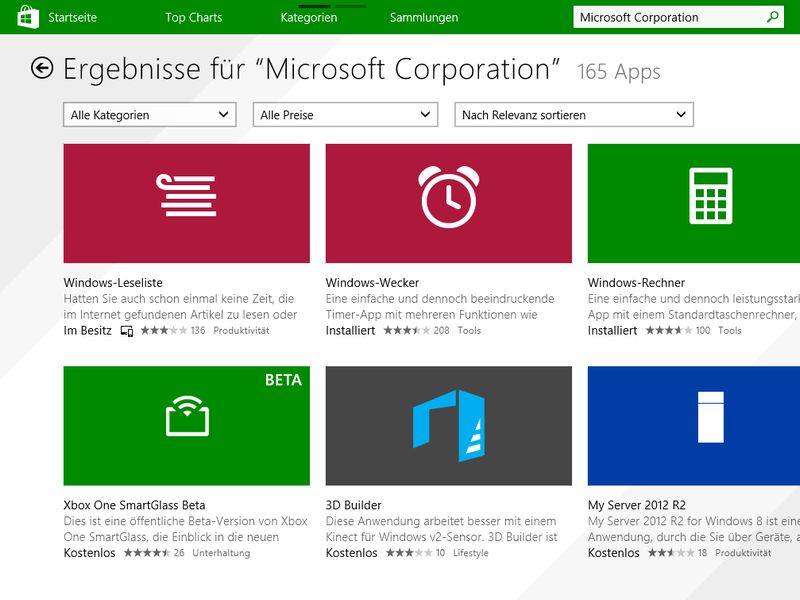Image resolution: width=800 pixels, height=600 pixels.
Task: Open the My Server 2012 R2 tile
Action: [694, 426]
